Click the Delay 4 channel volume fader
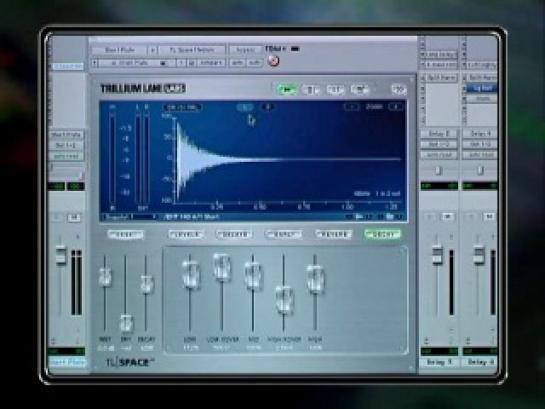 pyautogui.click(x=479, y=255)
